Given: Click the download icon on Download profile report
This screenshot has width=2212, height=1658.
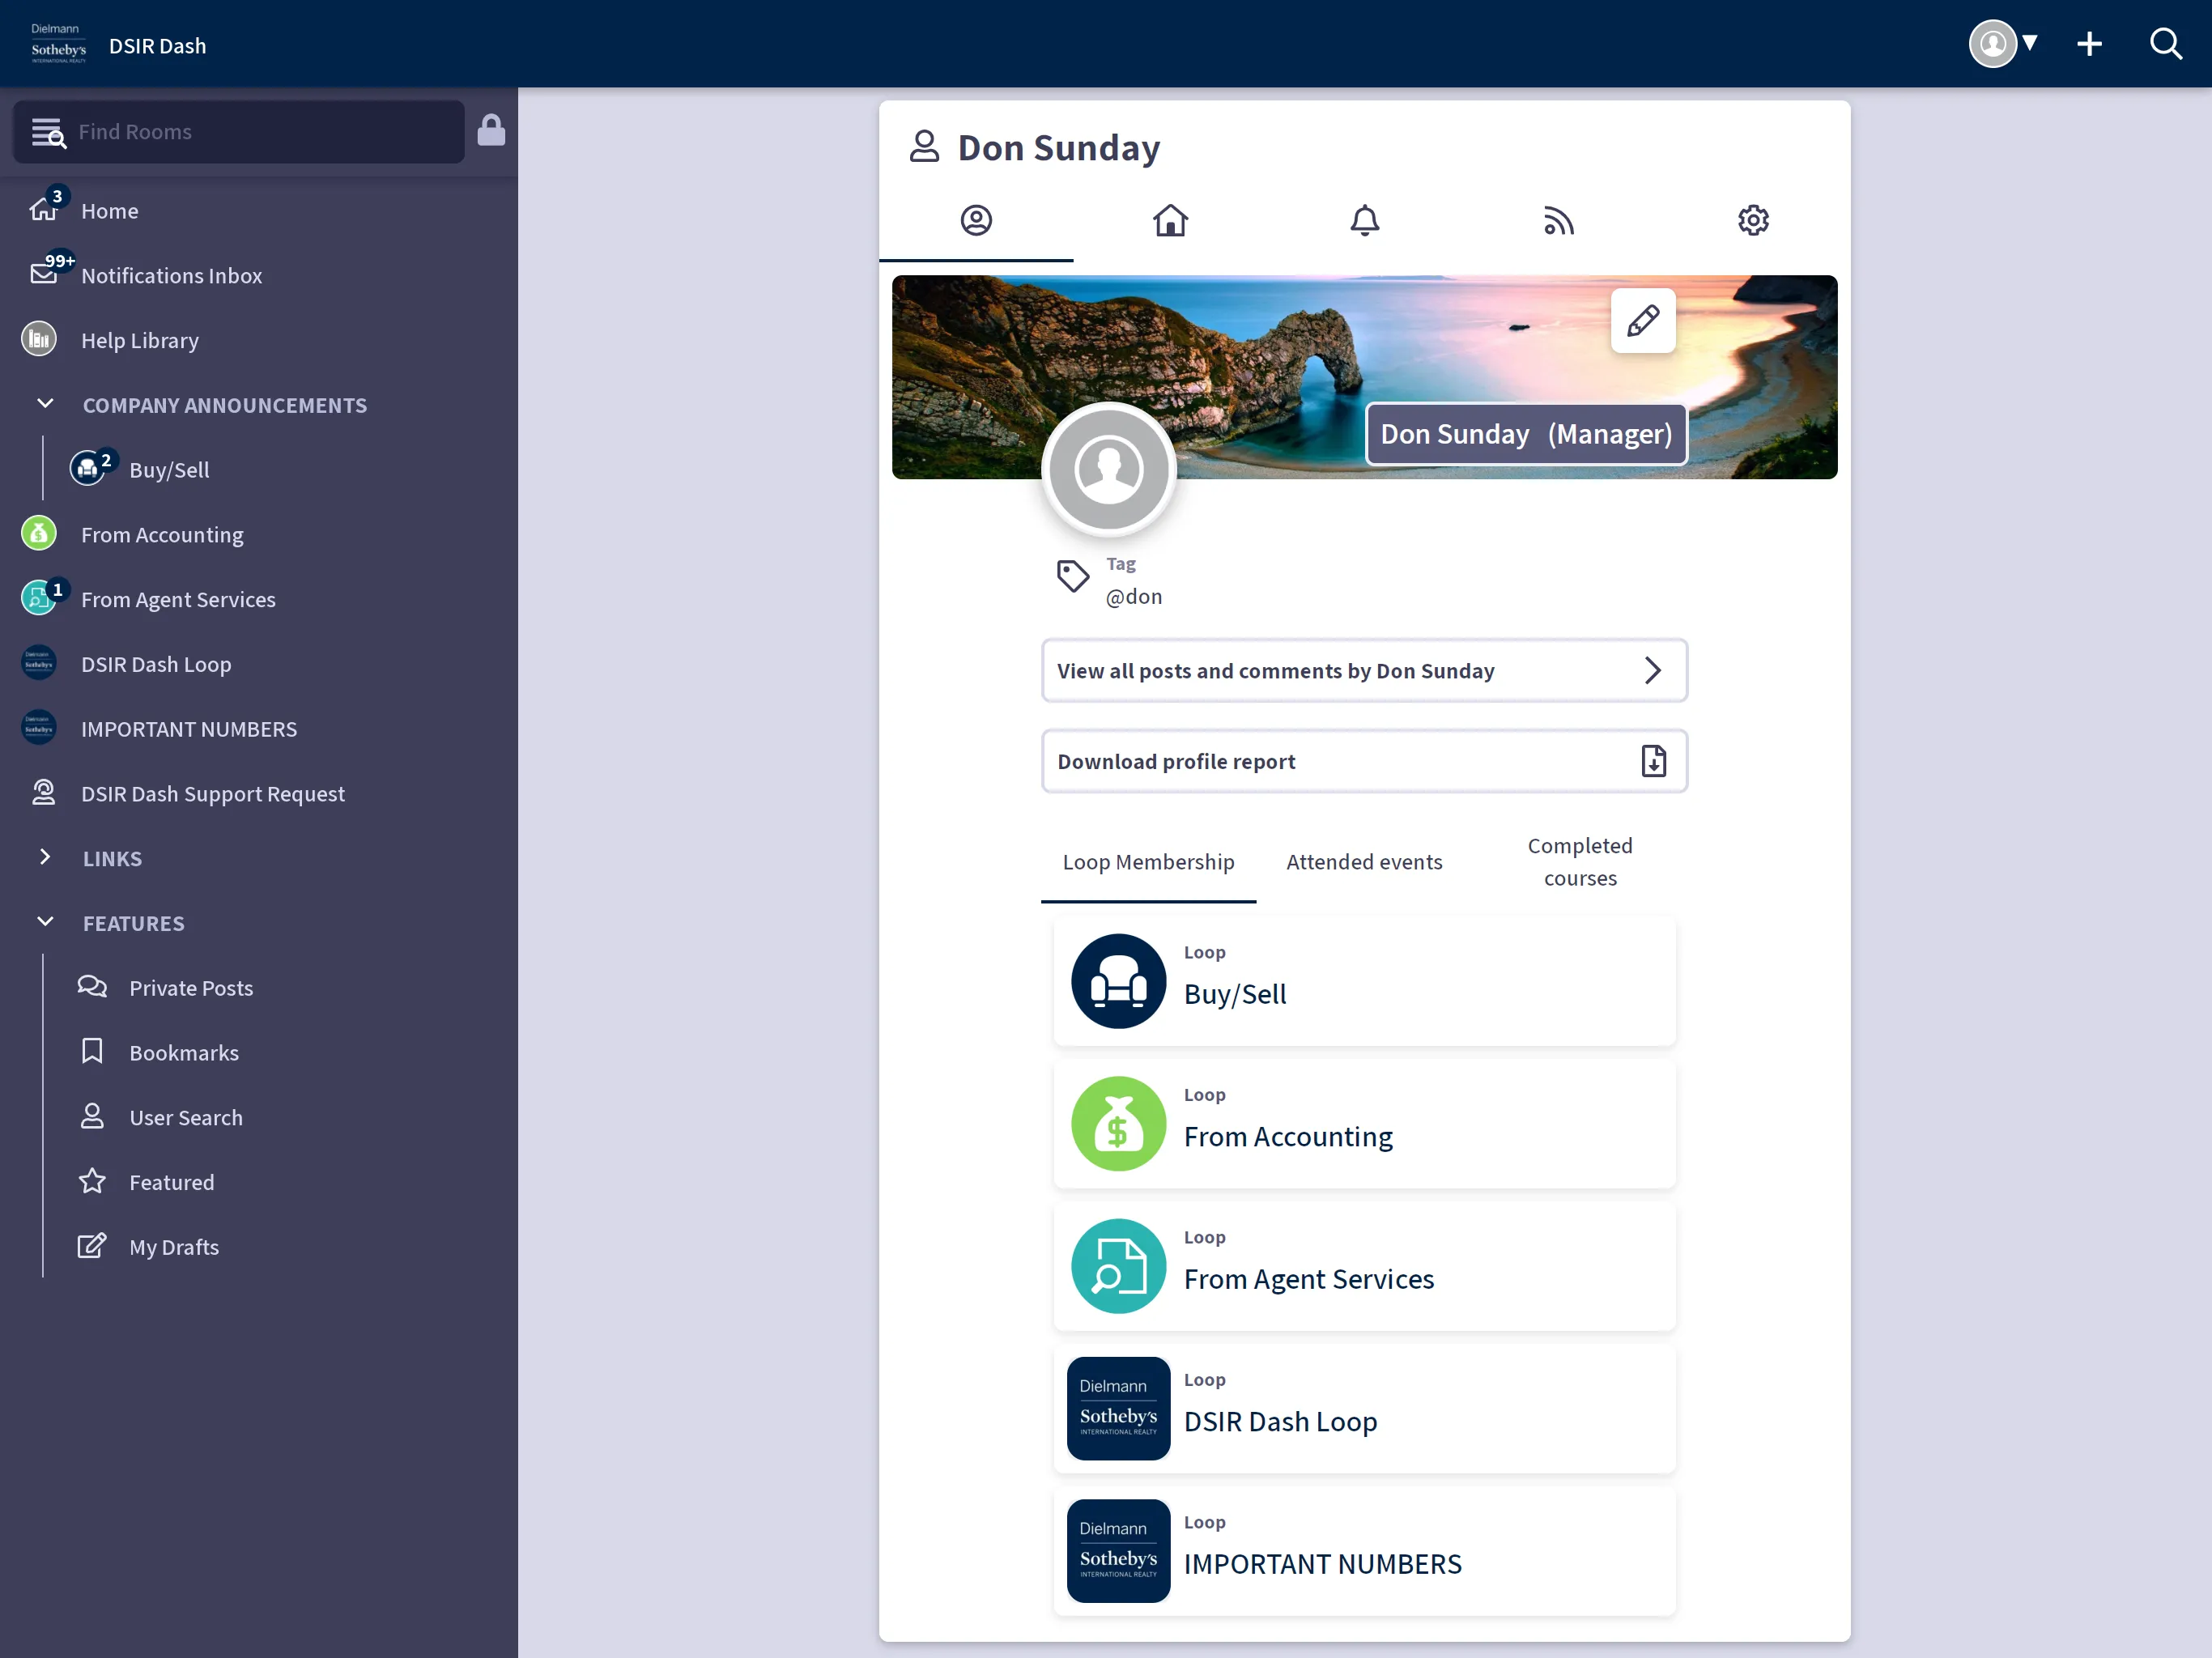Looking at the screenshot, I should point(1653,761).
